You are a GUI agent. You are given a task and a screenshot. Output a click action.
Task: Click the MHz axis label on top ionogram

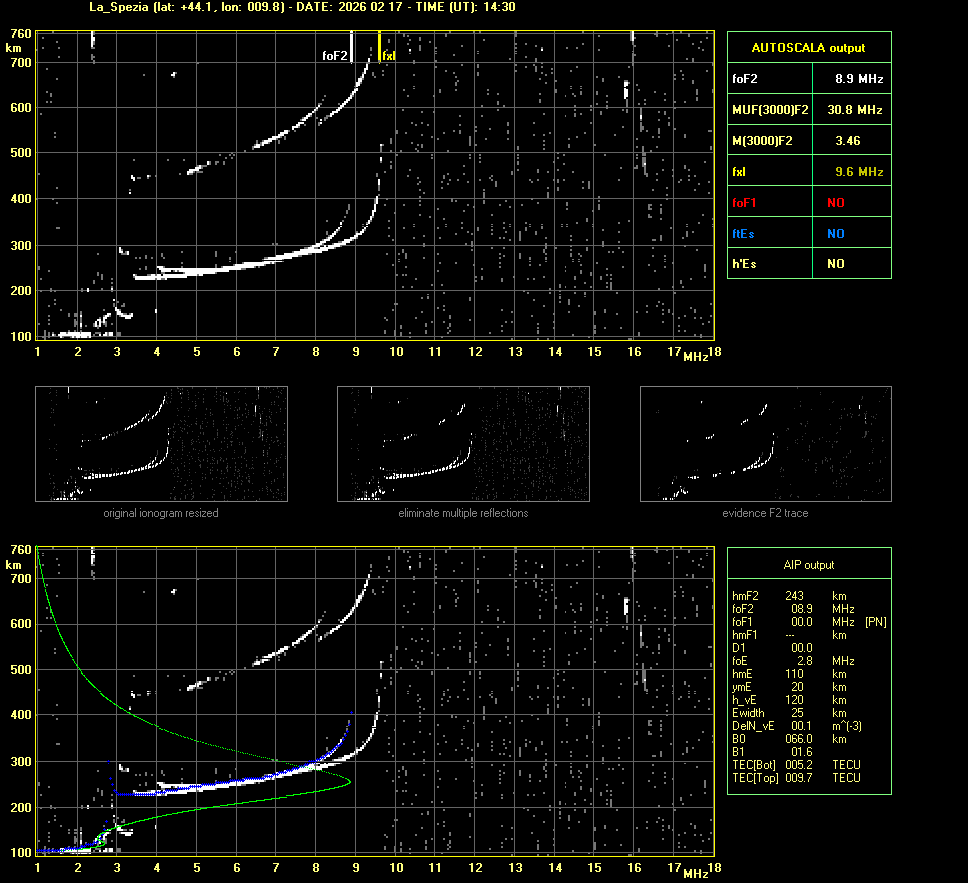[696, 357]
